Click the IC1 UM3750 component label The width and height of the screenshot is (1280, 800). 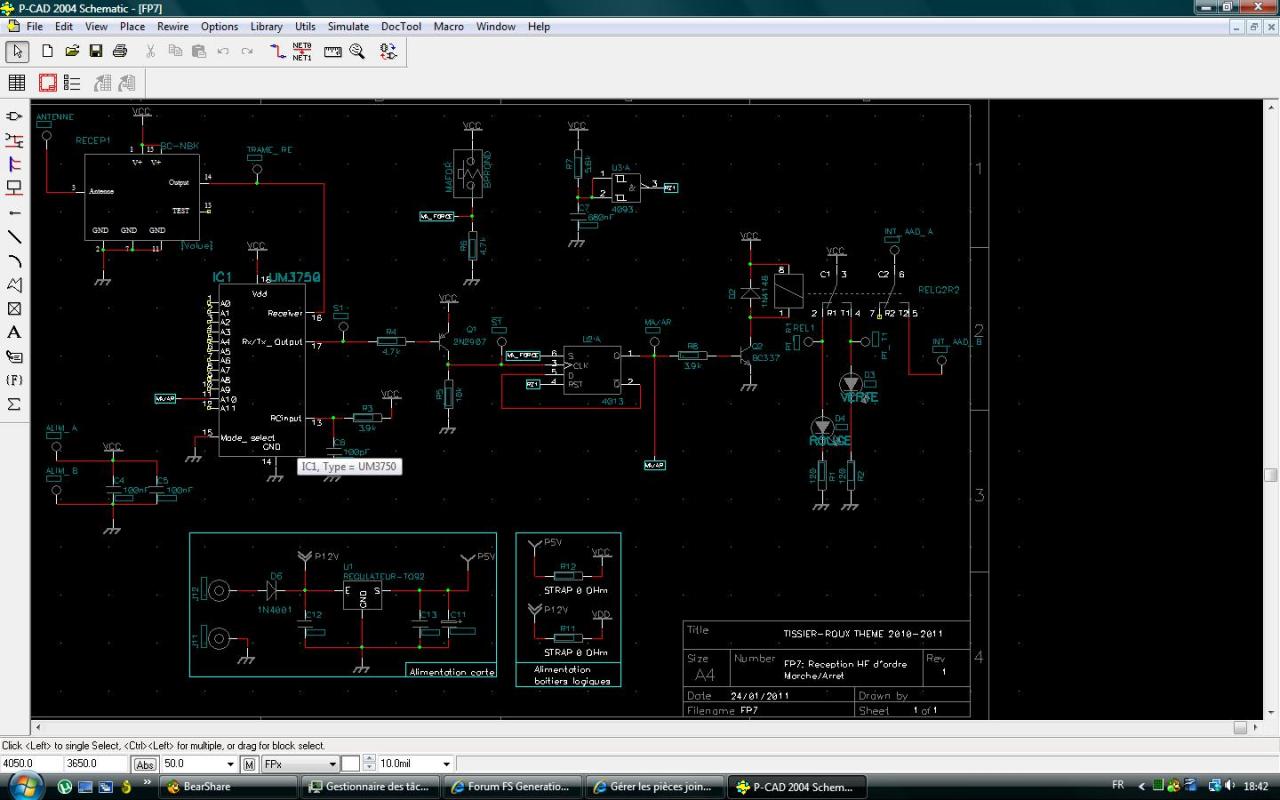[266, 277]
